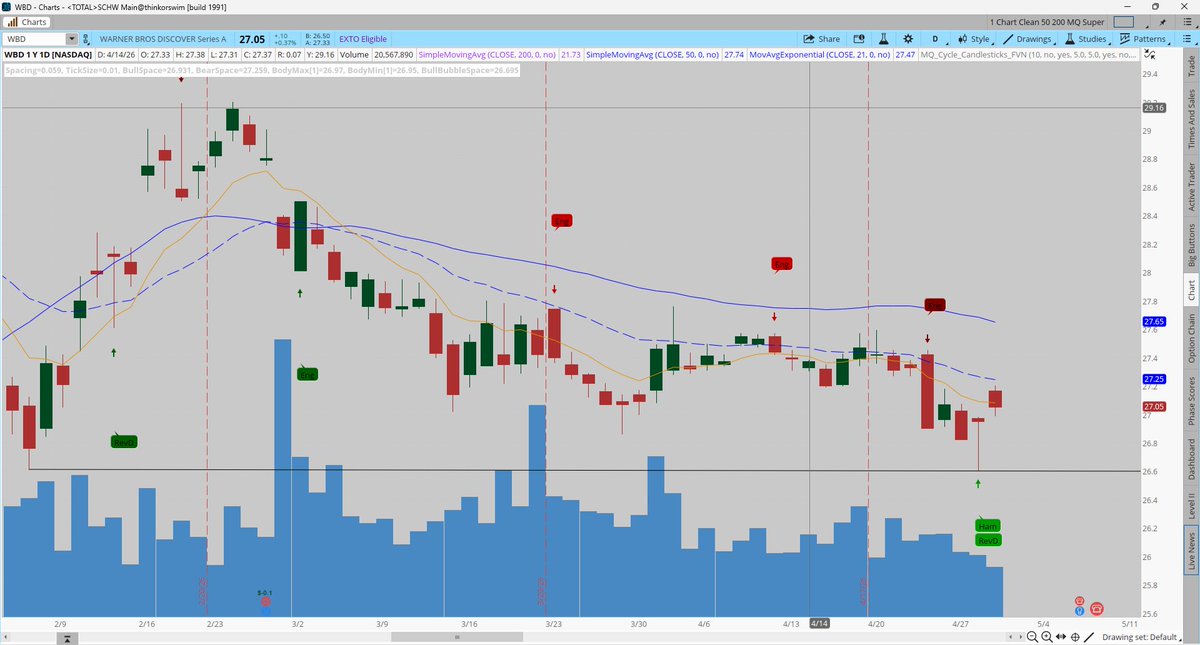Select the trendline drawing tool icon
1200x645 pixels.
point(1089,635)
